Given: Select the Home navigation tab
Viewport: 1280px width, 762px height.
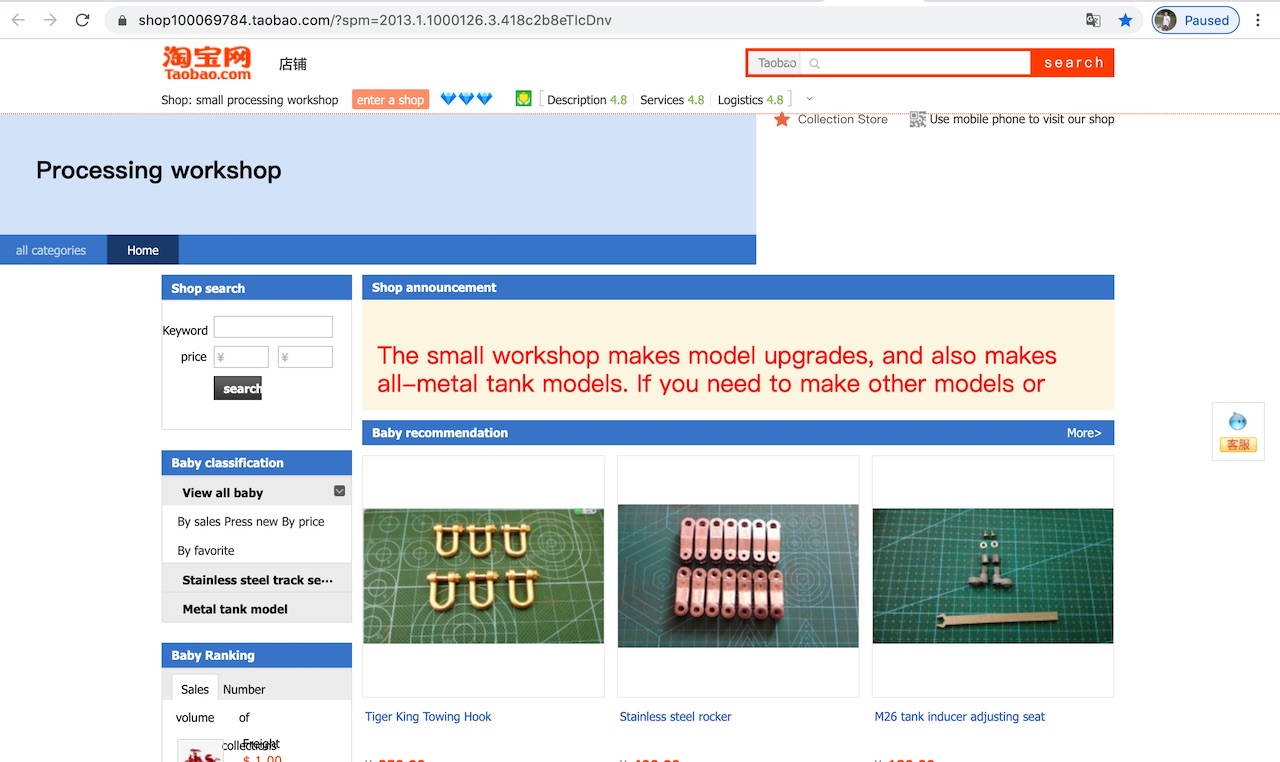Looking at the screenshot, I should [143, 250].
